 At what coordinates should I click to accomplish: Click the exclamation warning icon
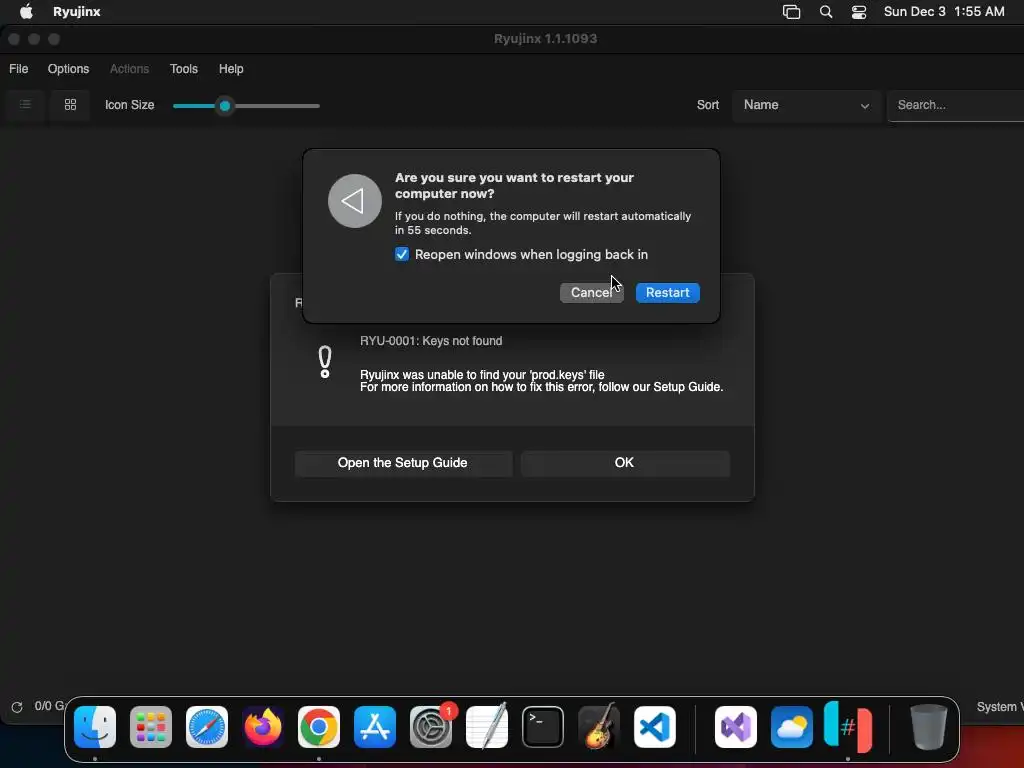325,362
